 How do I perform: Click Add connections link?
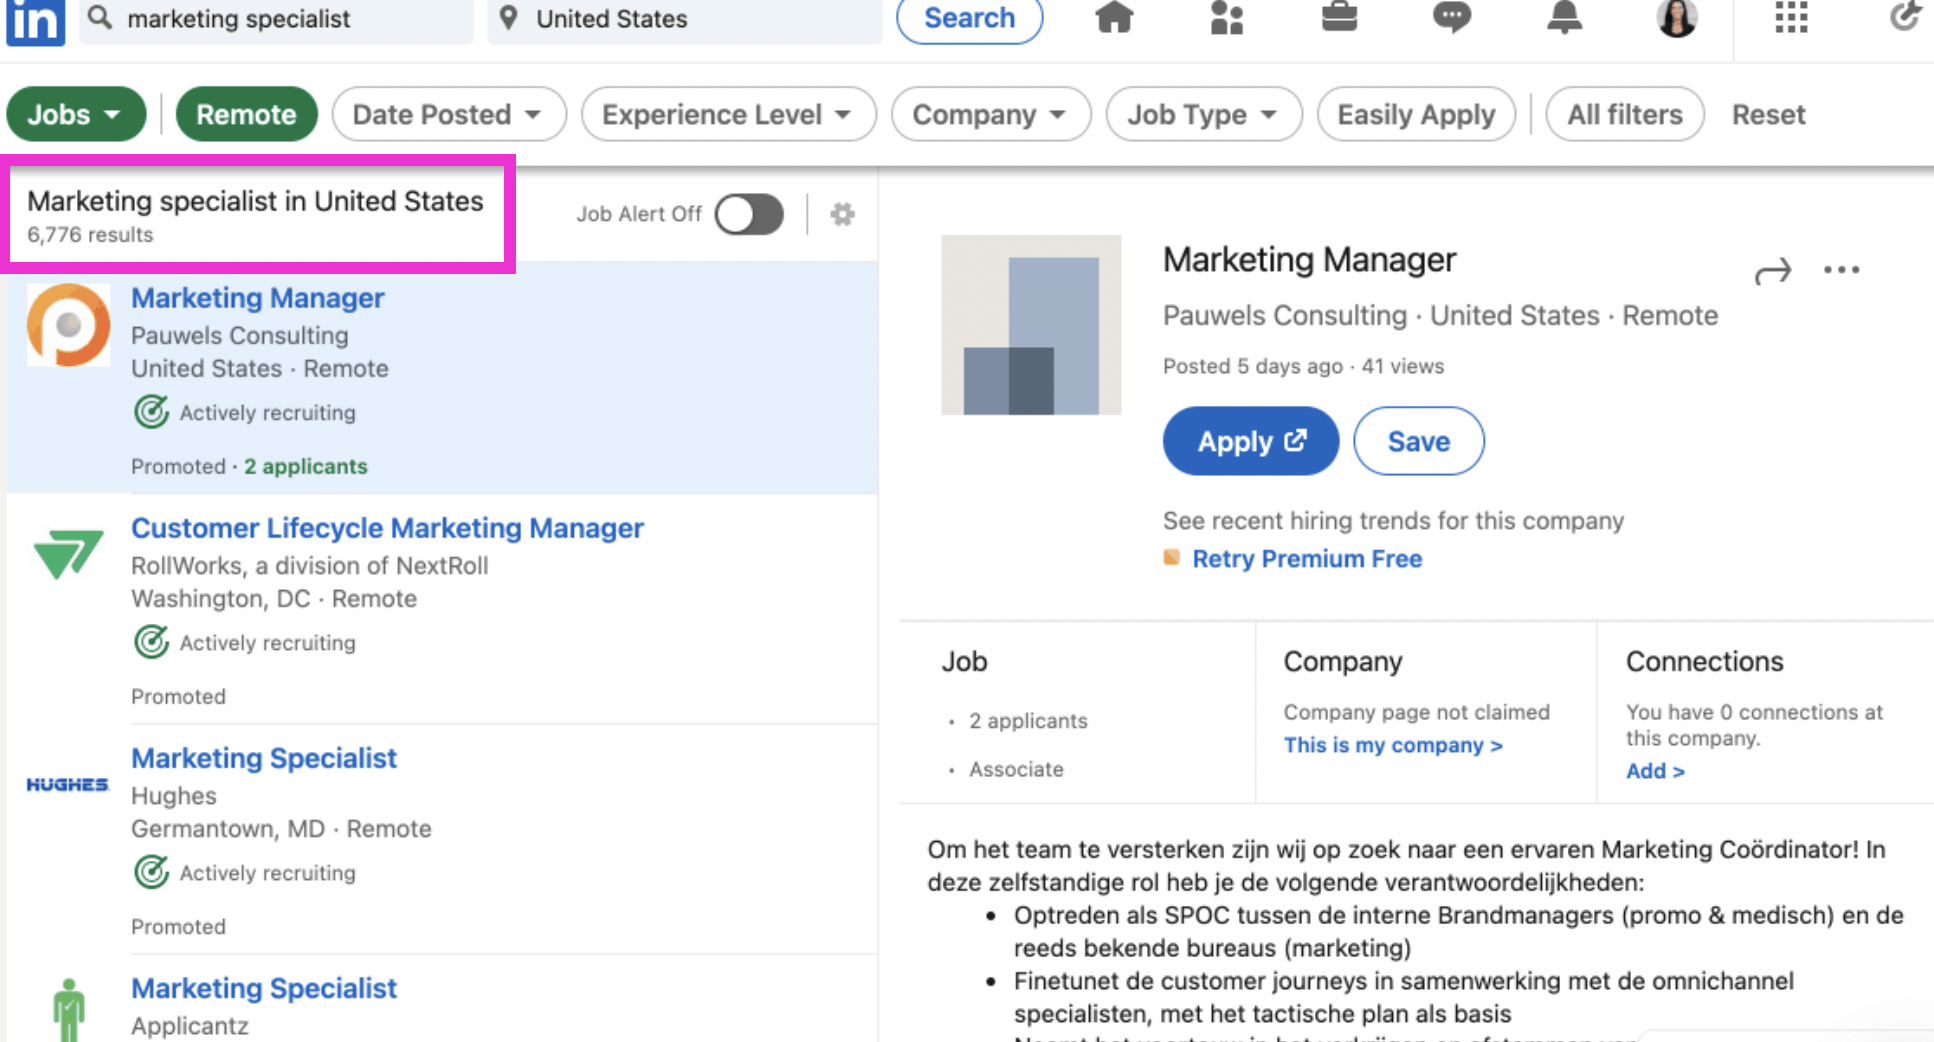pyautogui.click(x=1655, y=771)
